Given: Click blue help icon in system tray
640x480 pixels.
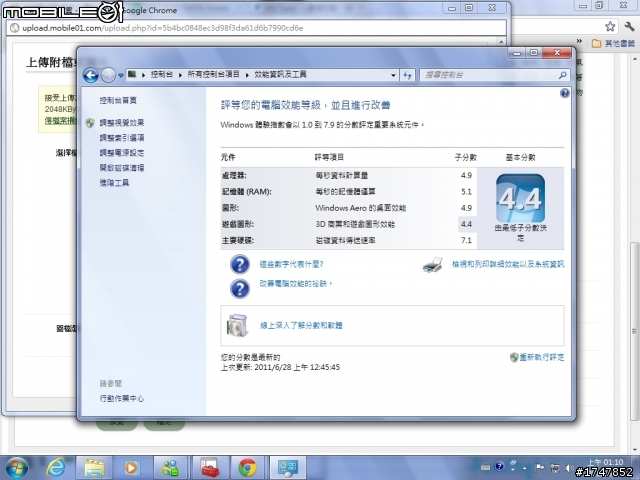Looking at the screenshot, I should coord(500,467).
